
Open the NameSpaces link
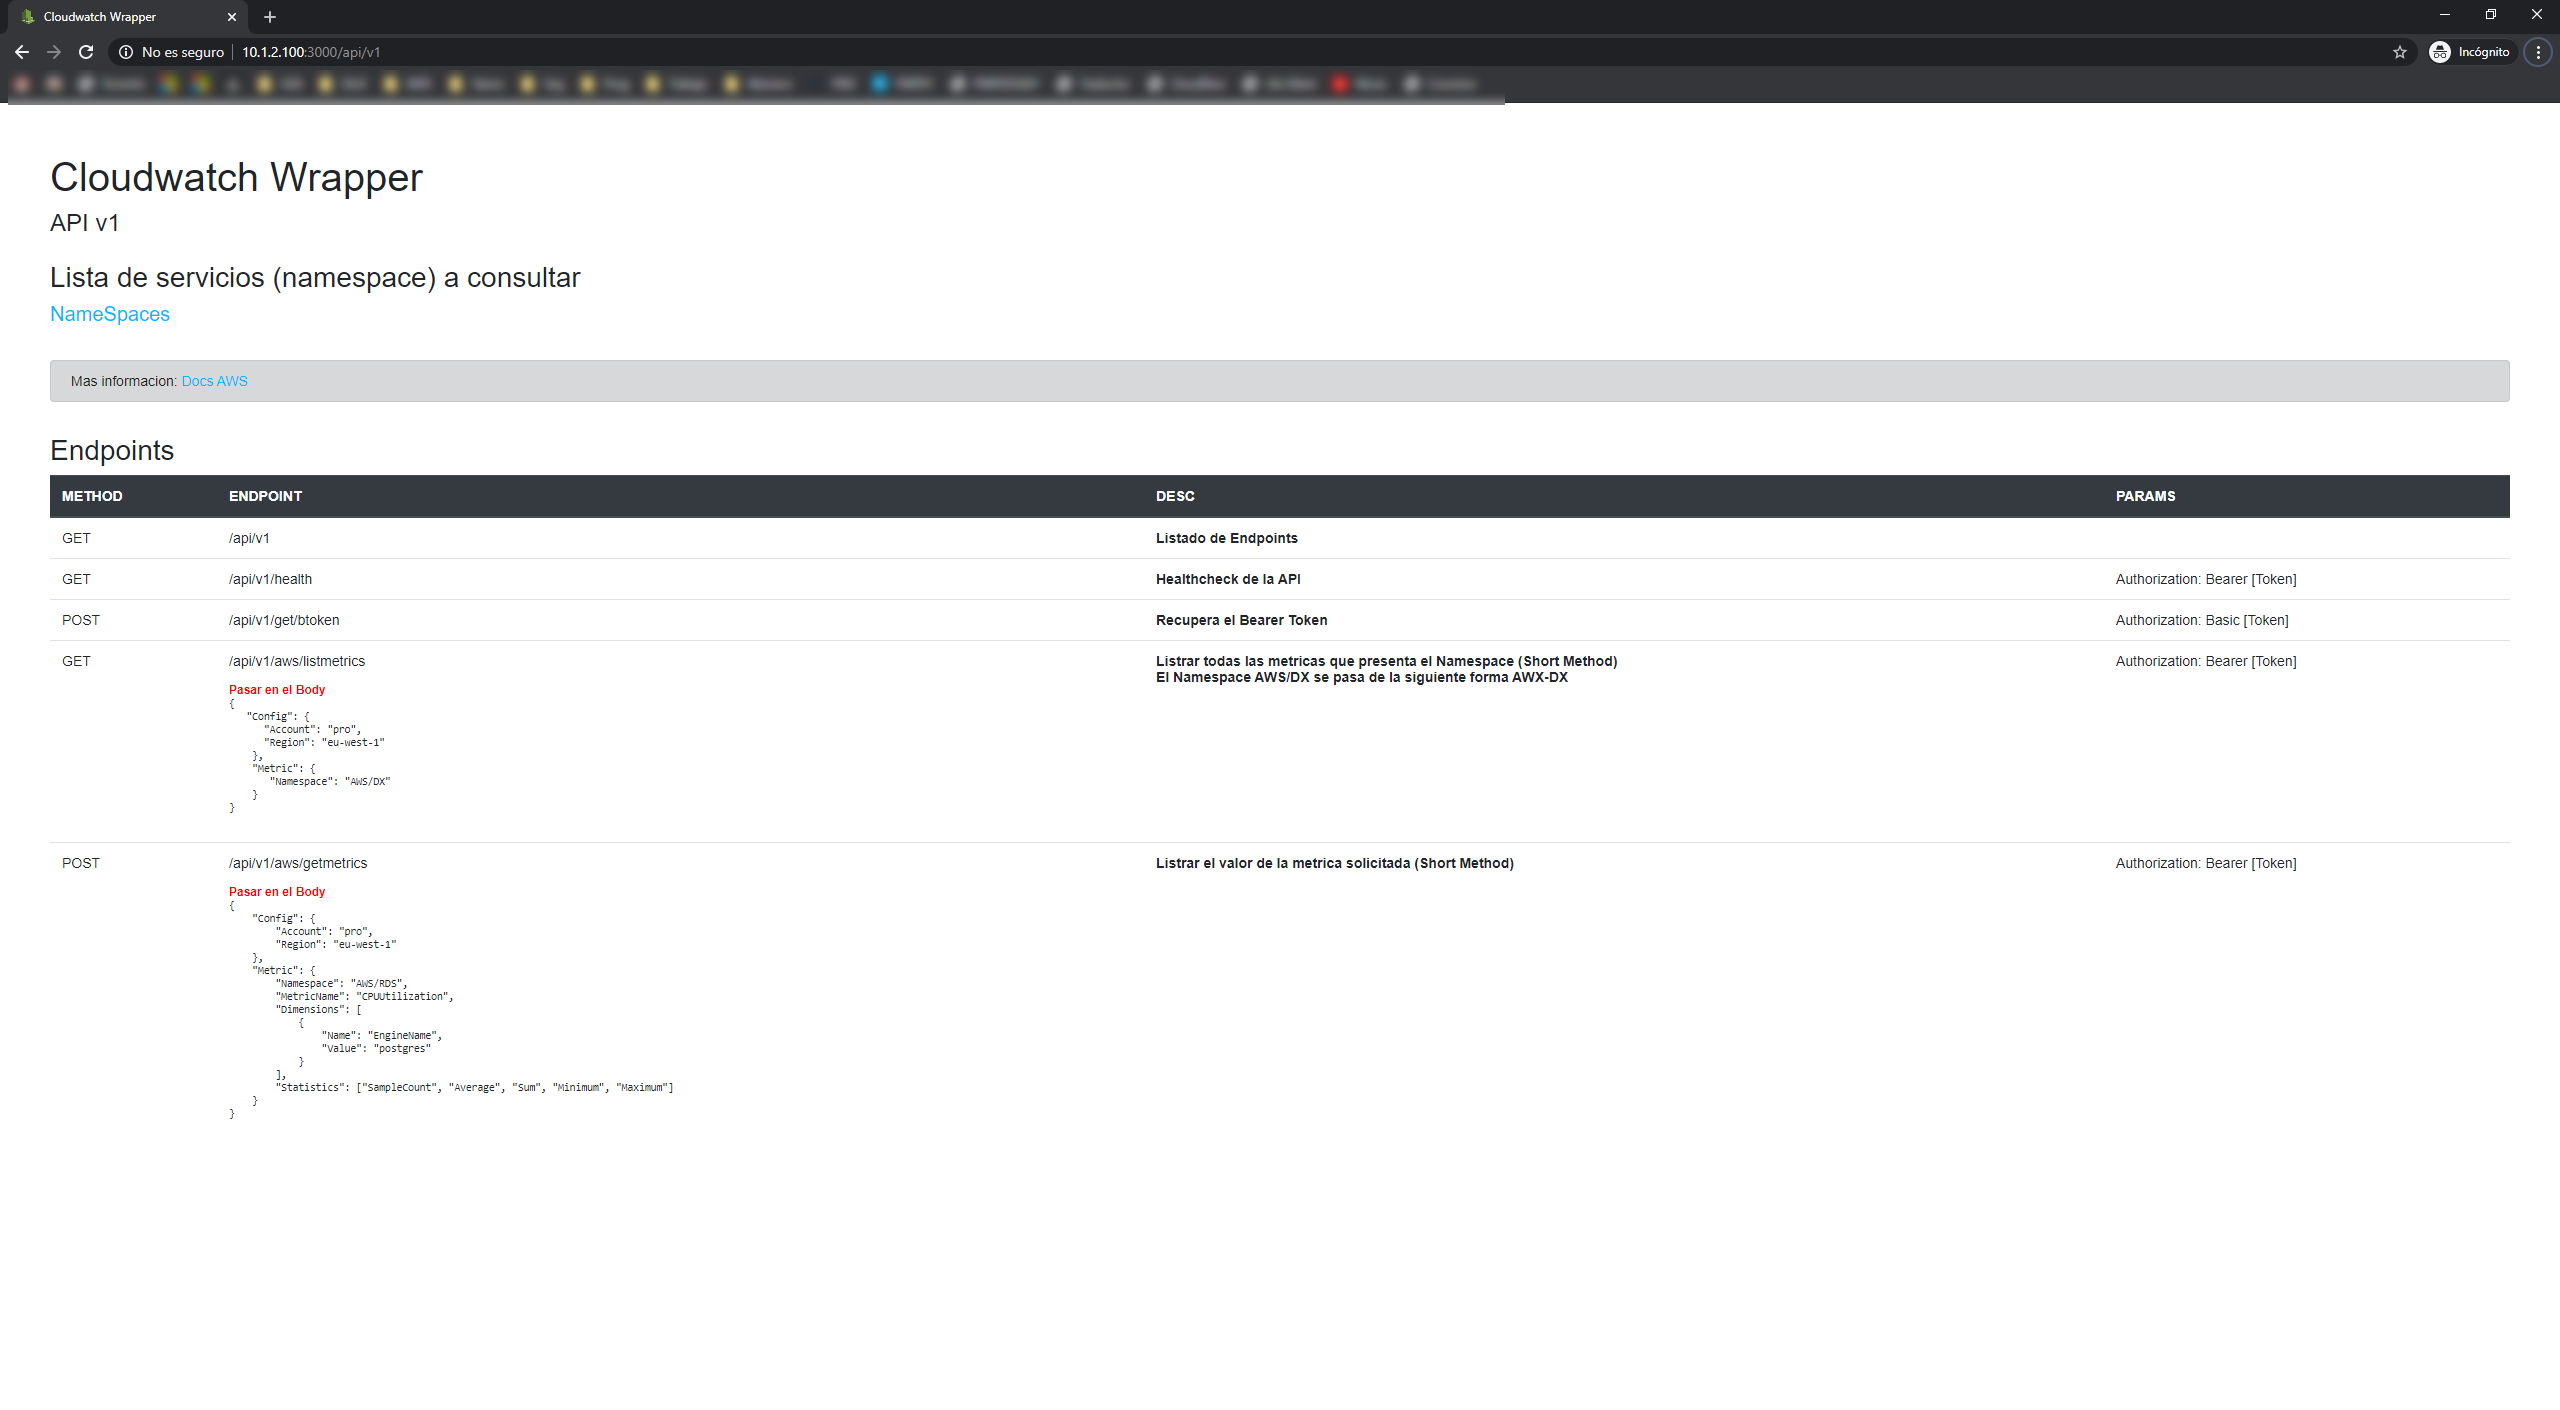(110, 314)
